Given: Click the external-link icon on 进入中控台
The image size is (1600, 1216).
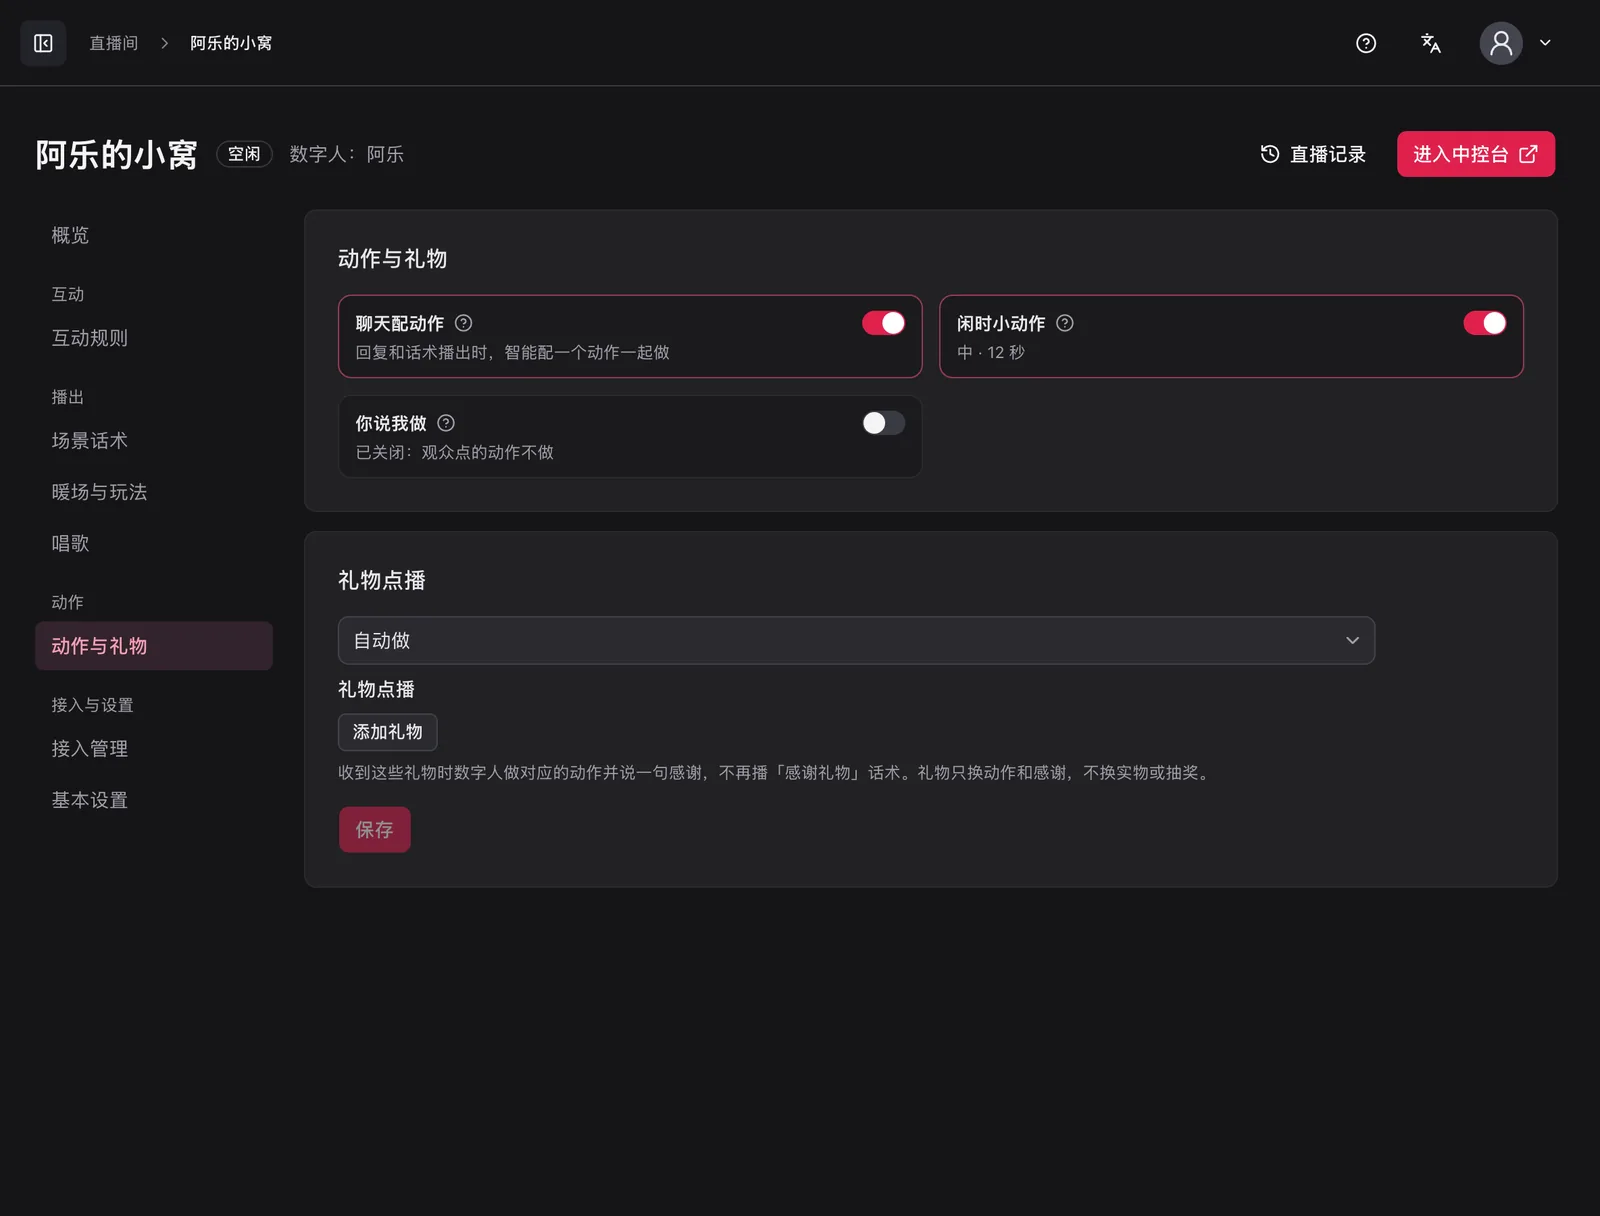Looking at the screenshot, I should coord(1528,154).
